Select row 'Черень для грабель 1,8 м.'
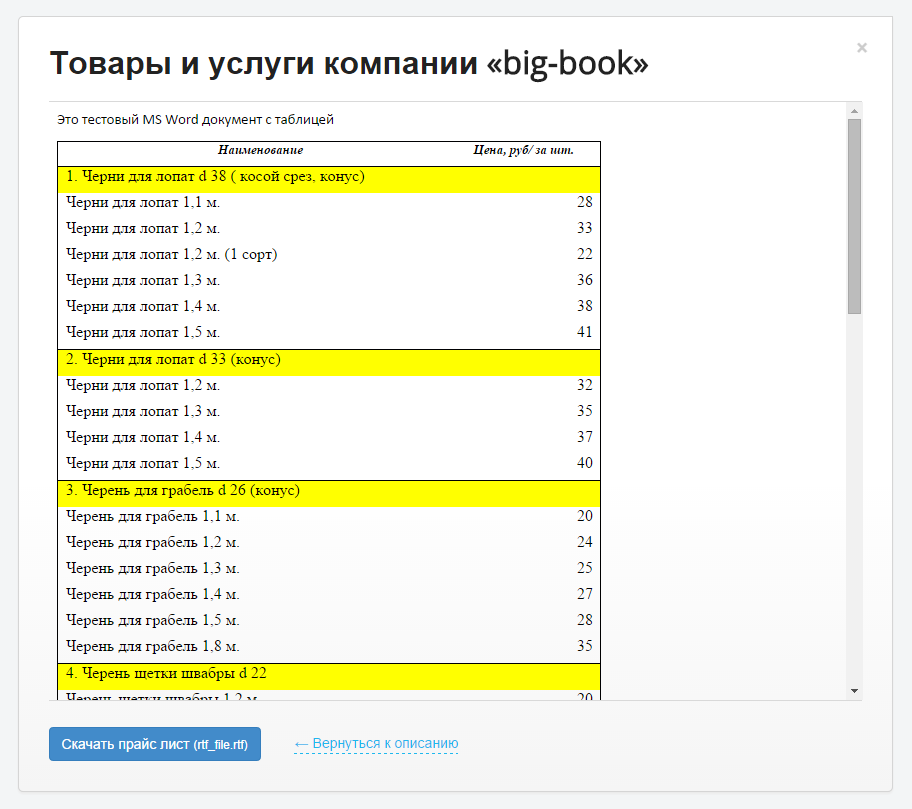 (x=153, y=646)
